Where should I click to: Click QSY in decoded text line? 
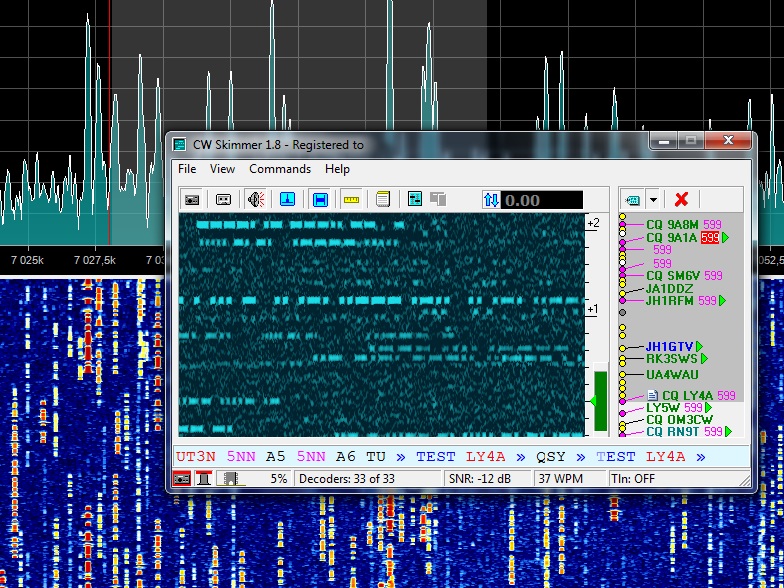[x=550, y=457]
